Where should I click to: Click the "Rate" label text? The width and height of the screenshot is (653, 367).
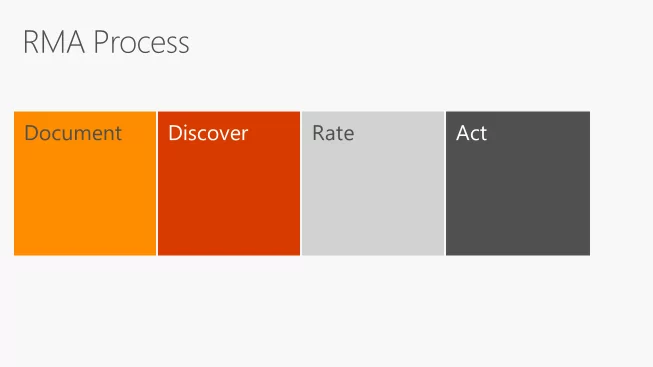pos(333,133)
